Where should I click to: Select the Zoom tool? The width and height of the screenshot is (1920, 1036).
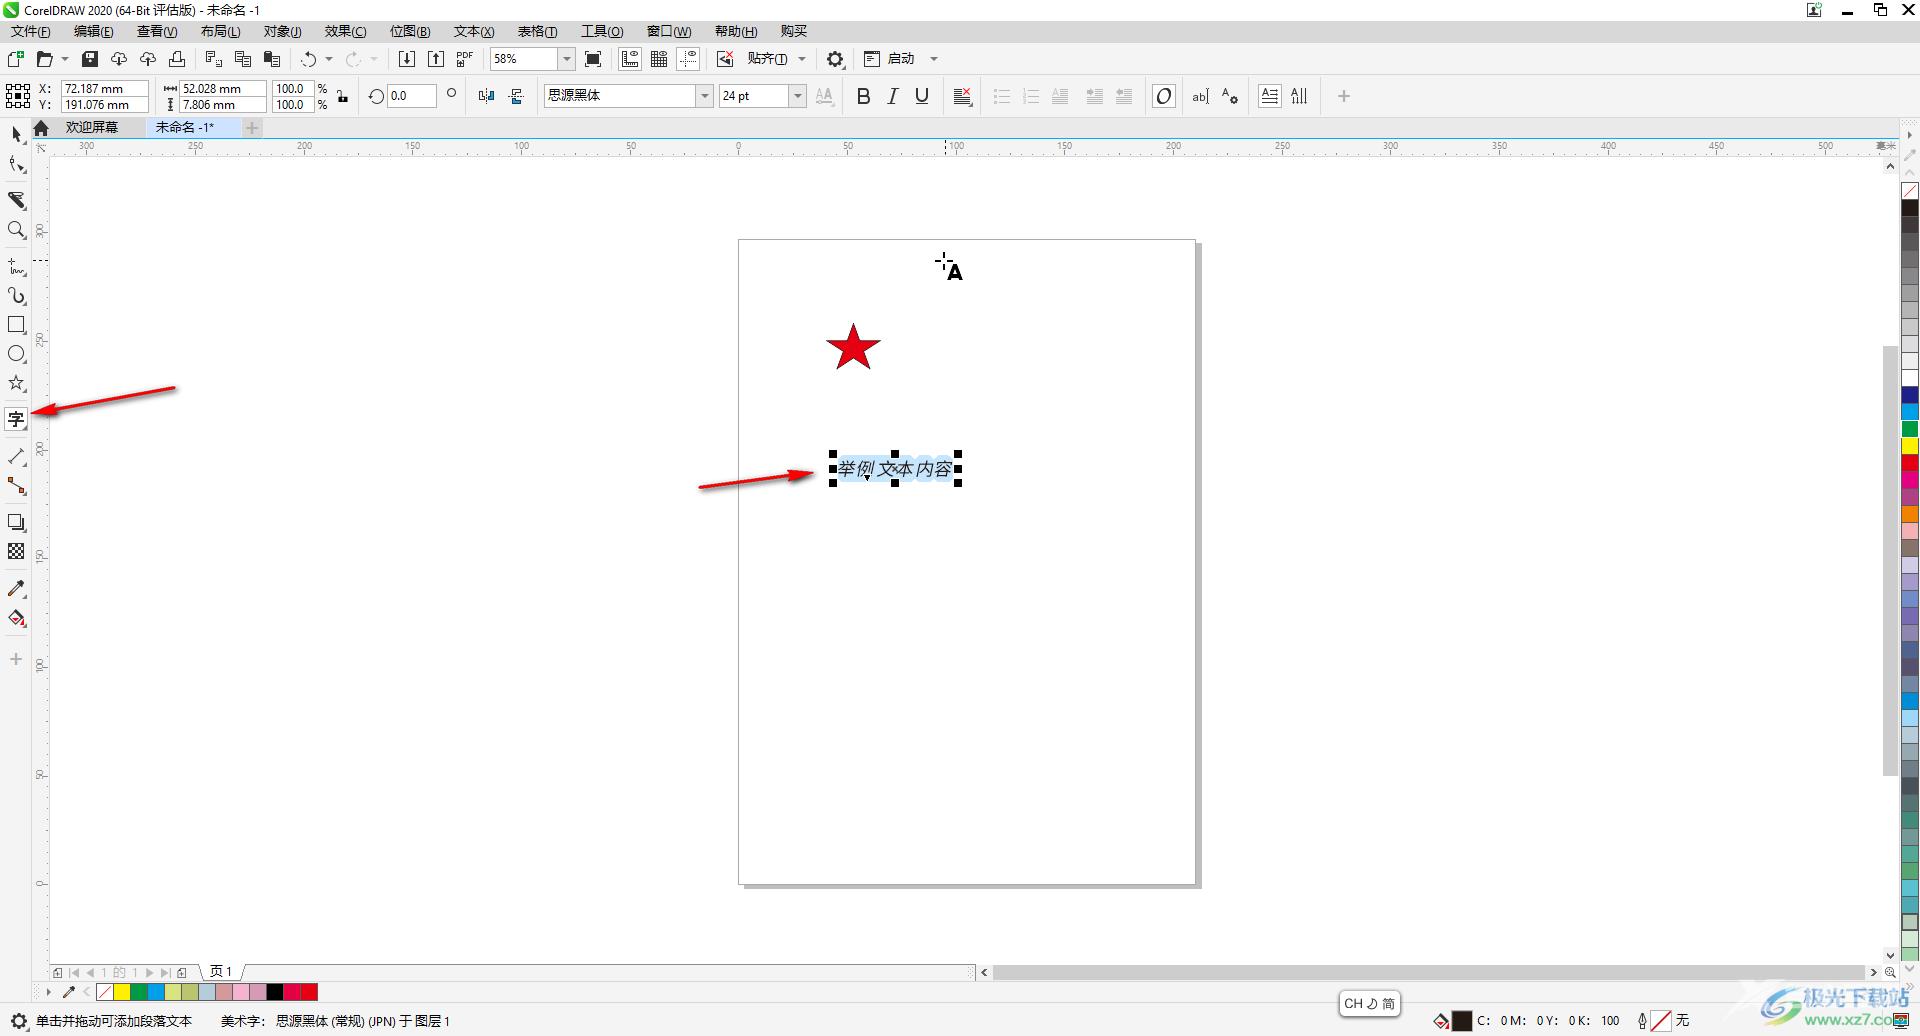click(16, 230)
